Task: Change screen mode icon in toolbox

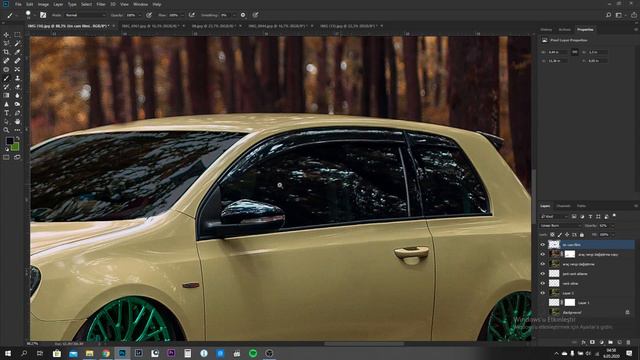Action: pos(17,157)
